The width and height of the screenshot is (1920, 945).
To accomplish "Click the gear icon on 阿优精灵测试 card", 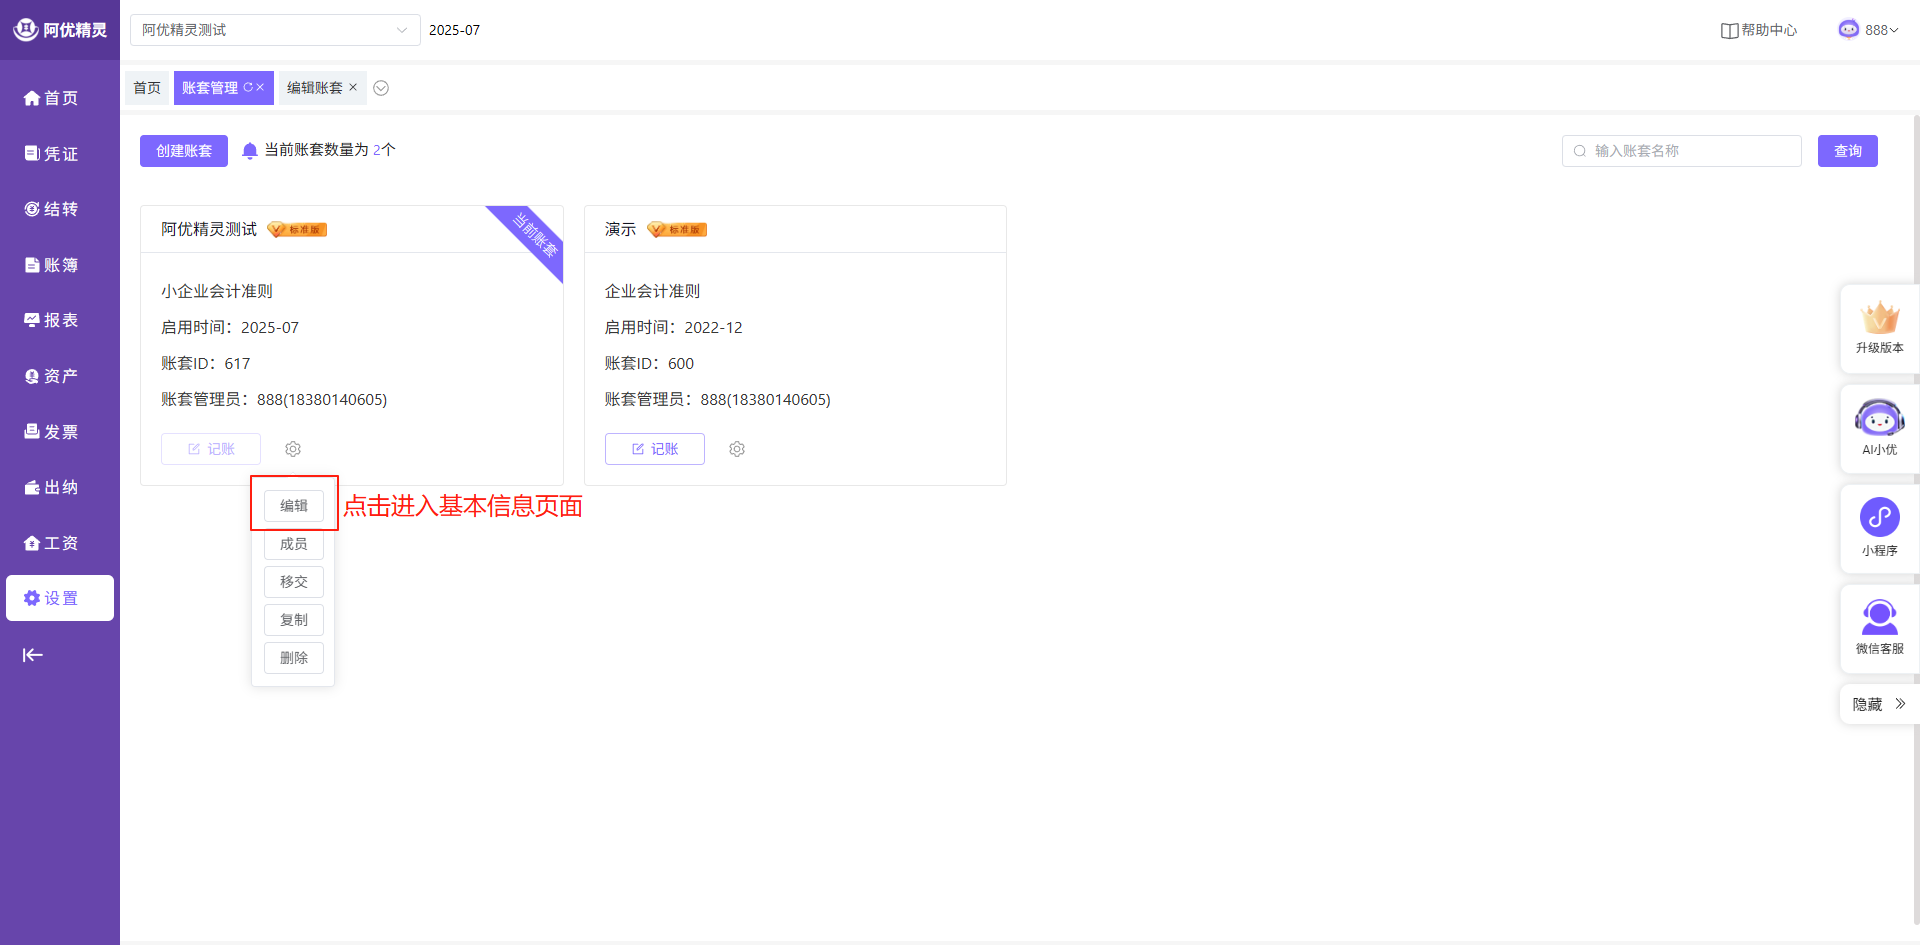I will point(293,449).
